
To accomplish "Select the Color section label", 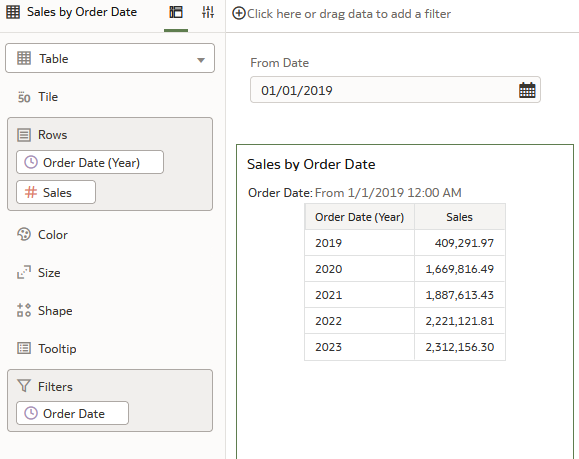I will pyautogui.click(x=53, y=235).
